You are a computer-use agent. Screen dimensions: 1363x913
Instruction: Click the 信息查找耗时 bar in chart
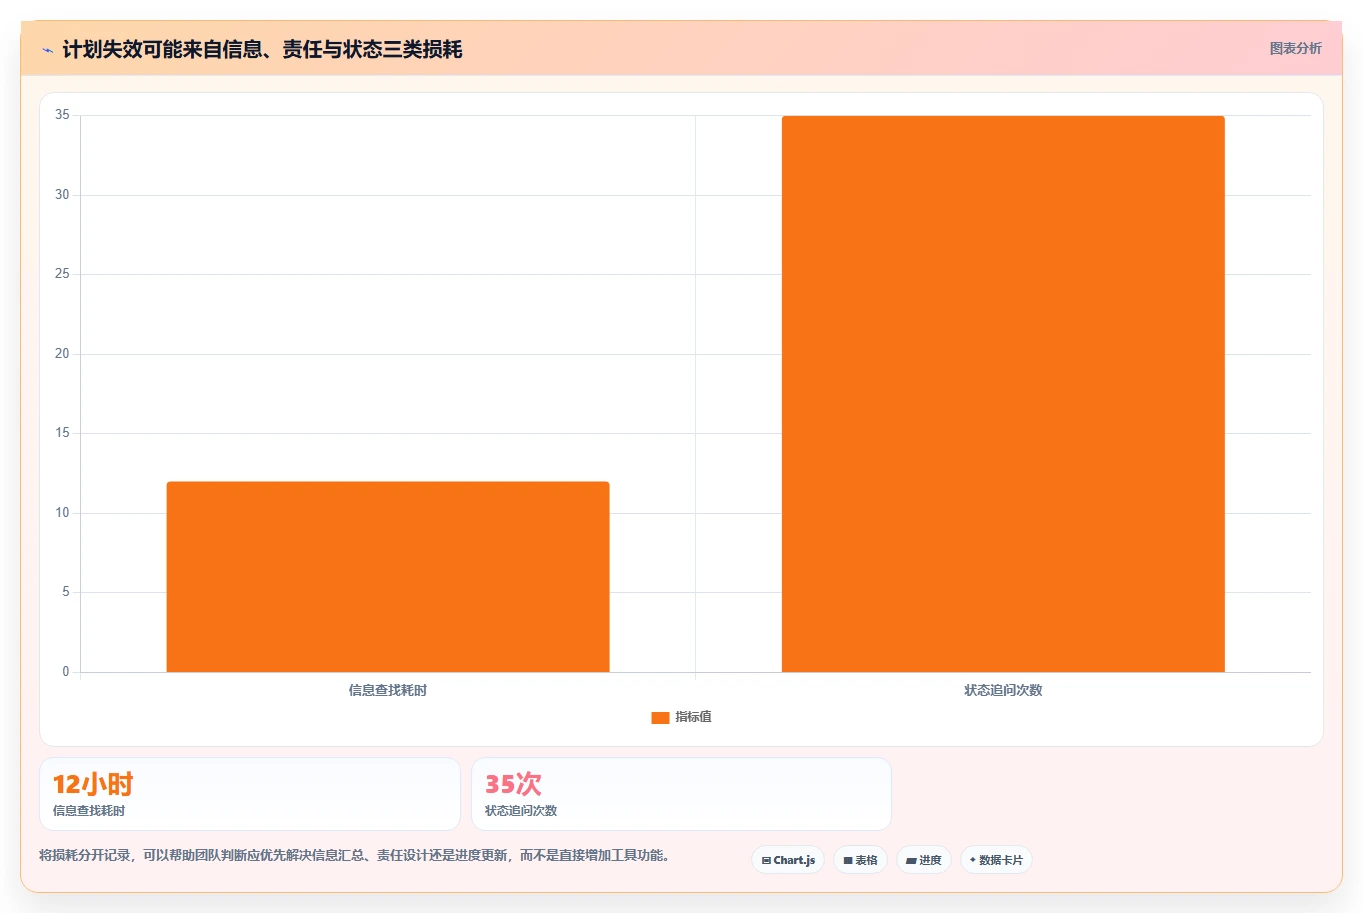[388, 577]
